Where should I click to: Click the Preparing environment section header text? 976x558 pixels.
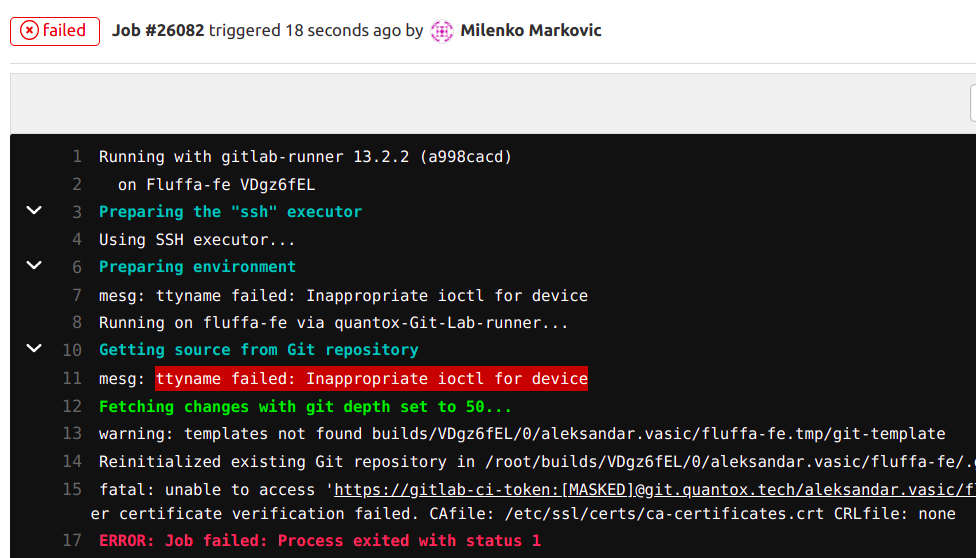(x=197, y=267)
